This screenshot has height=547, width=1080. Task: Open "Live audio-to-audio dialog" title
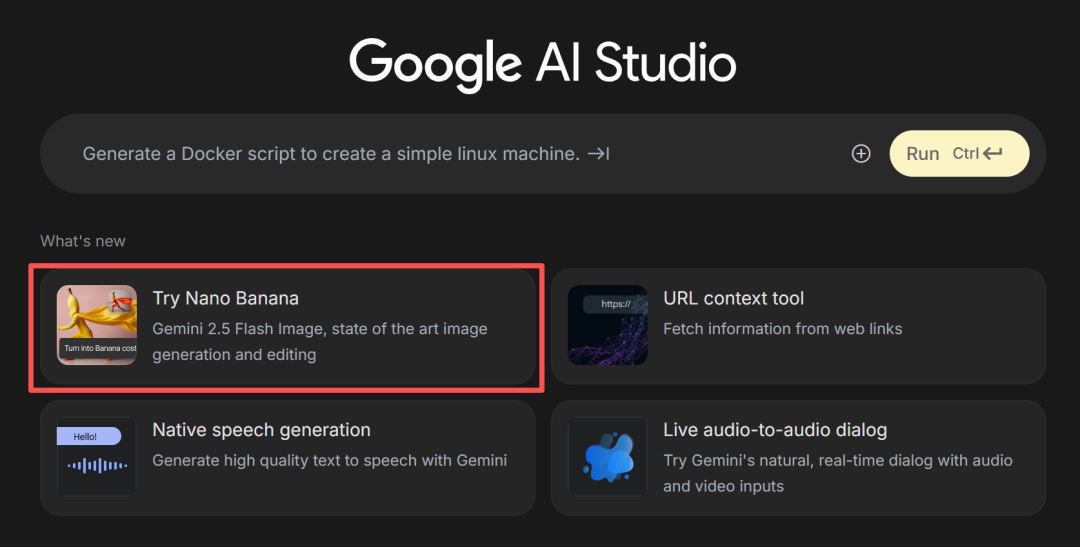(x=775, y=430)
